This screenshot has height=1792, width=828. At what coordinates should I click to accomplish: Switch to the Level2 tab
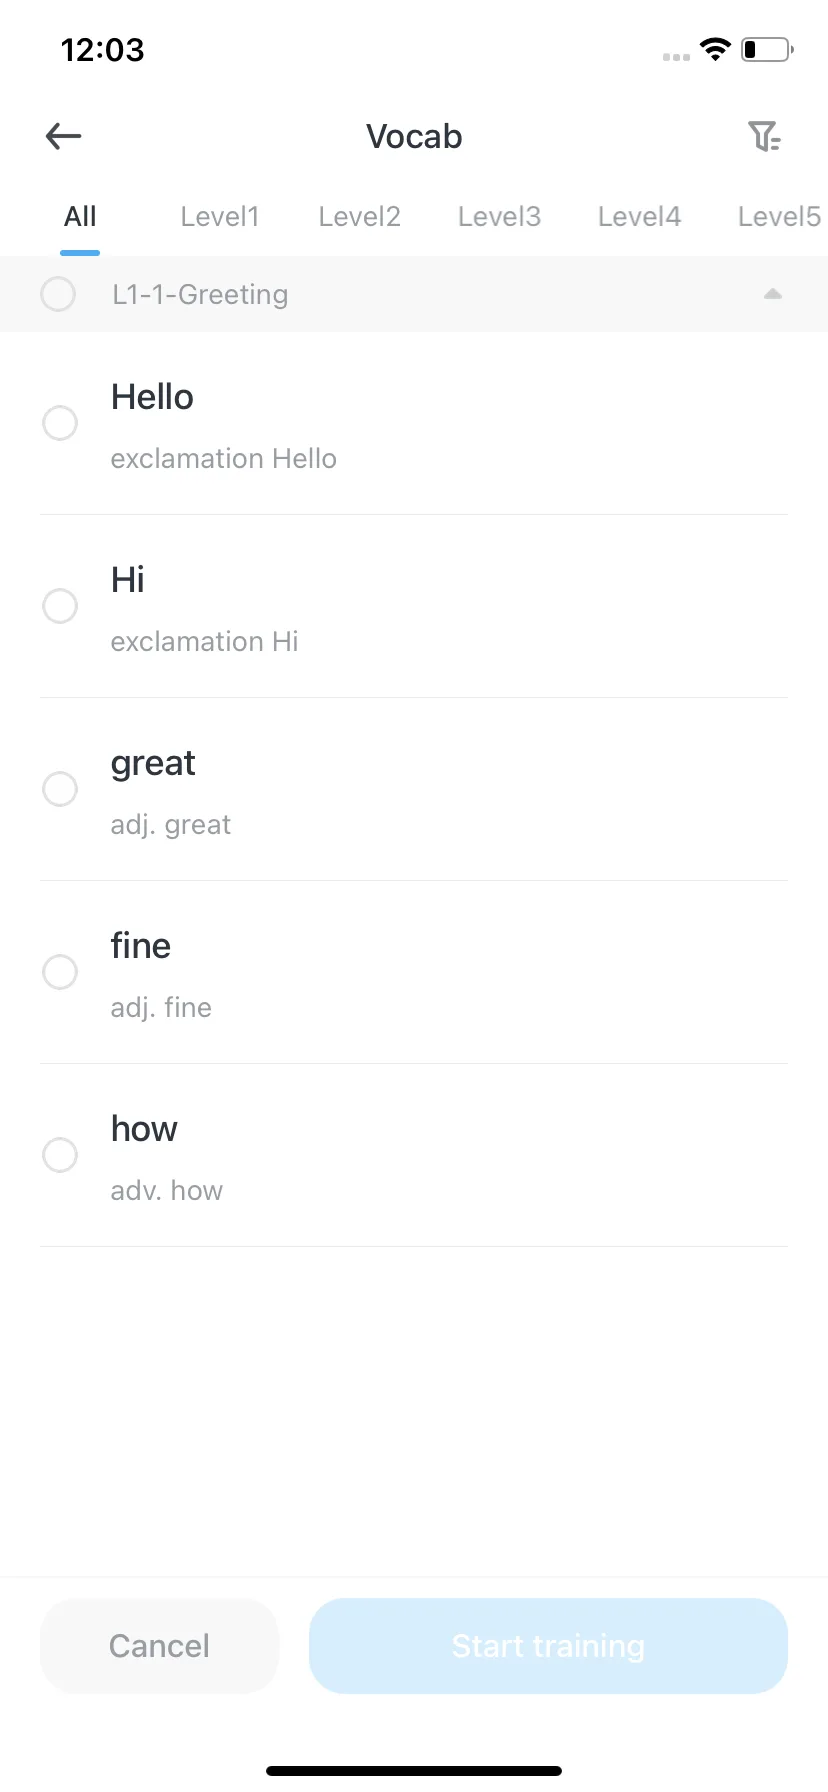(x=360, y=217)
